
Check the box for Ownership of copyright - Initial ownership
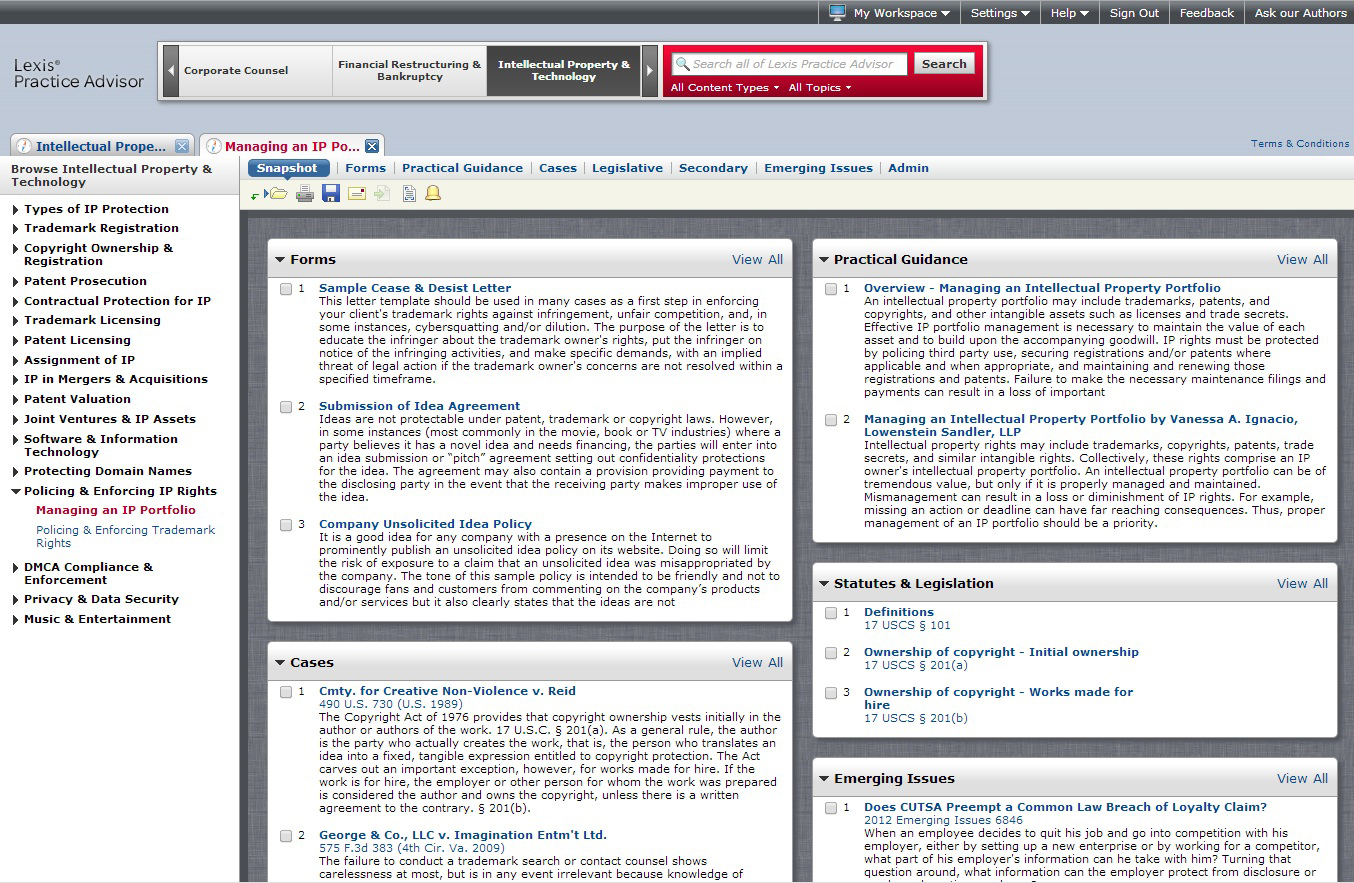pyautogui.click(x=831, y=653)
